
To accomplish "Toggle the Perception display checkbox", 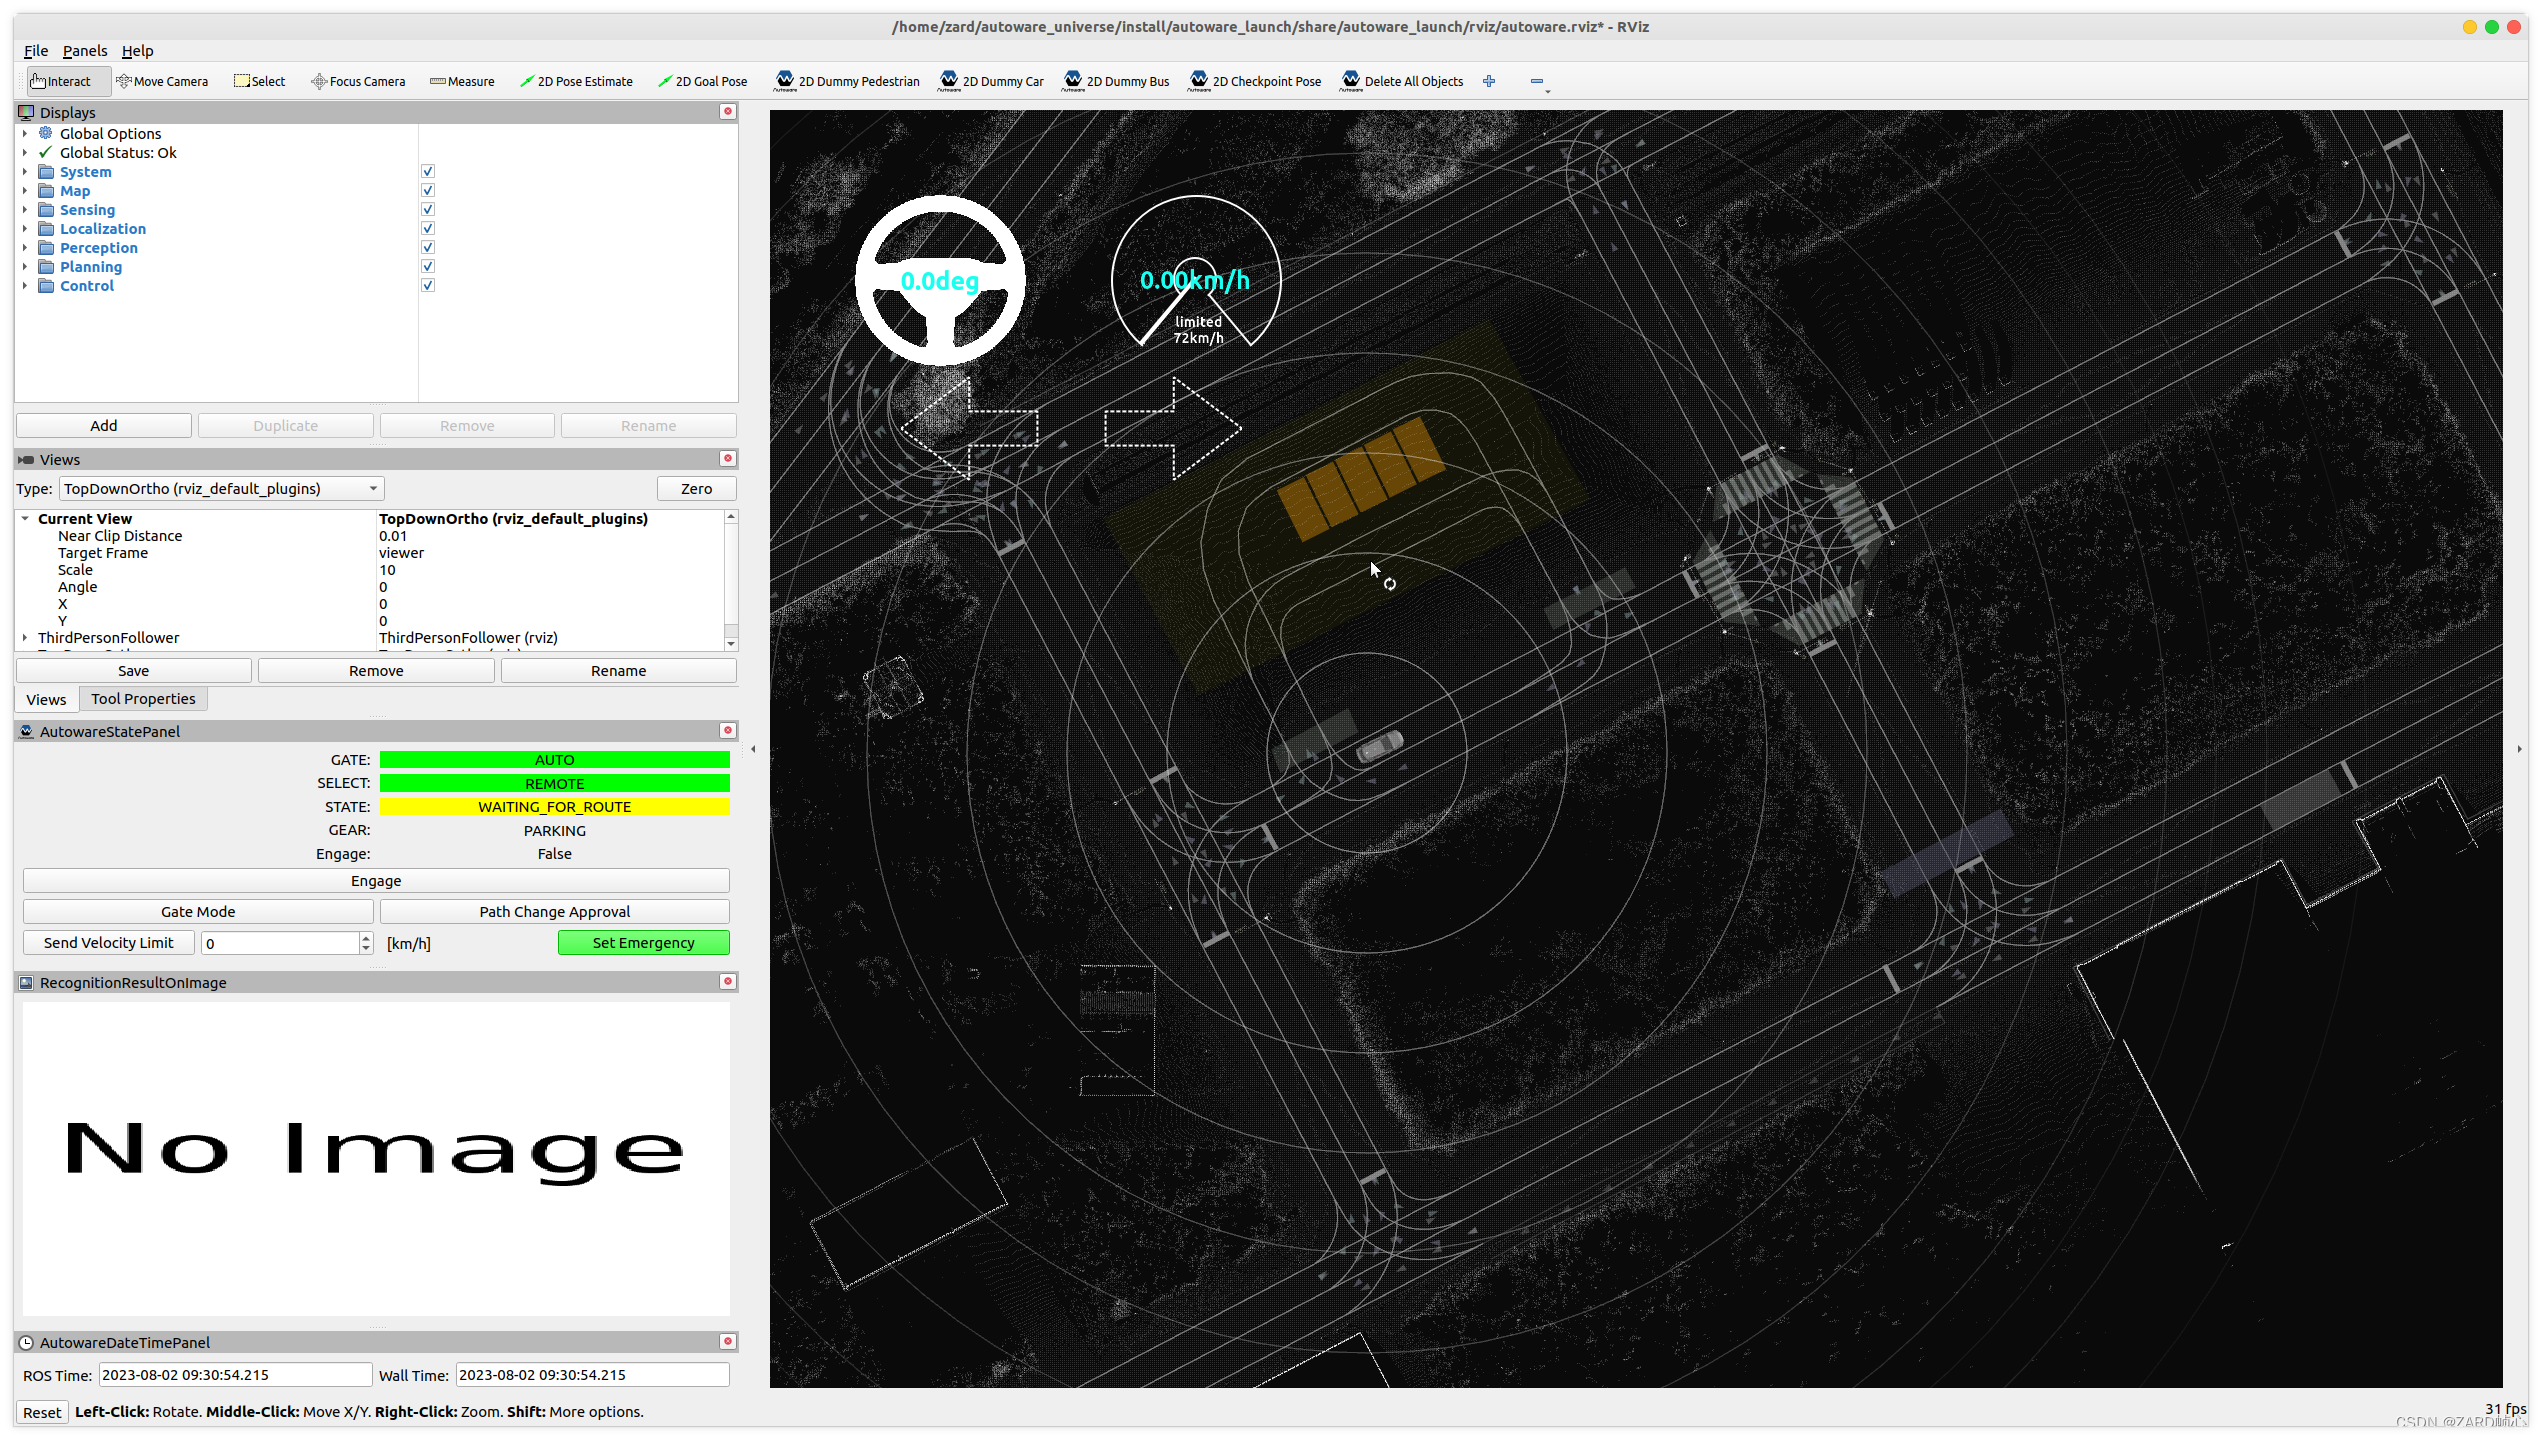I will [x=427, y=246].
